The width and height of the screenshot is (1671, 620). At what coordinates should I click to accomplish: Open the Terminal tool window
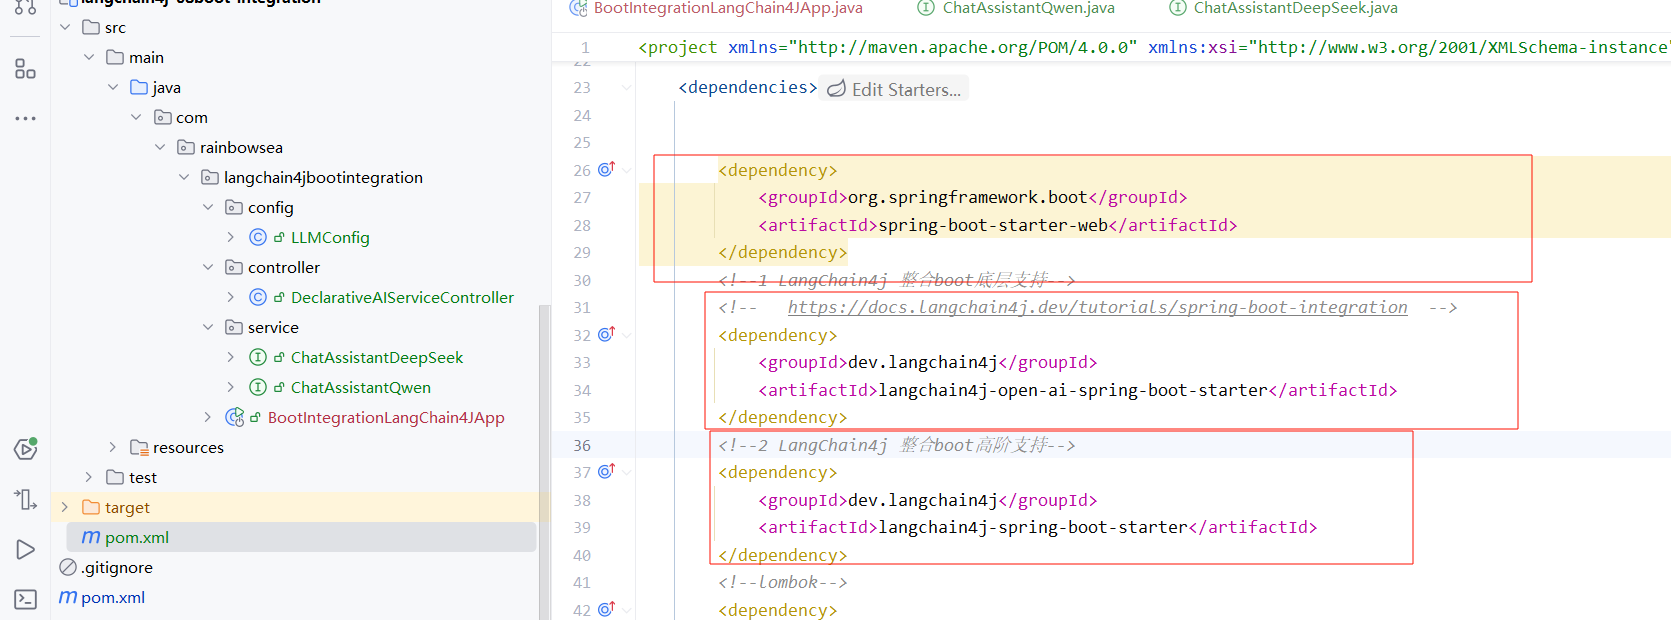click(x=25, y=599)
